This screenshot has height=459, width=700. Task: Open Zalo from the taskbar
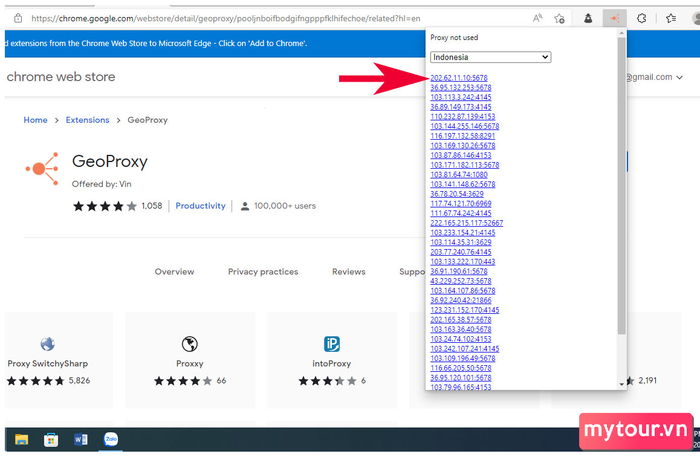coord(111,439)
